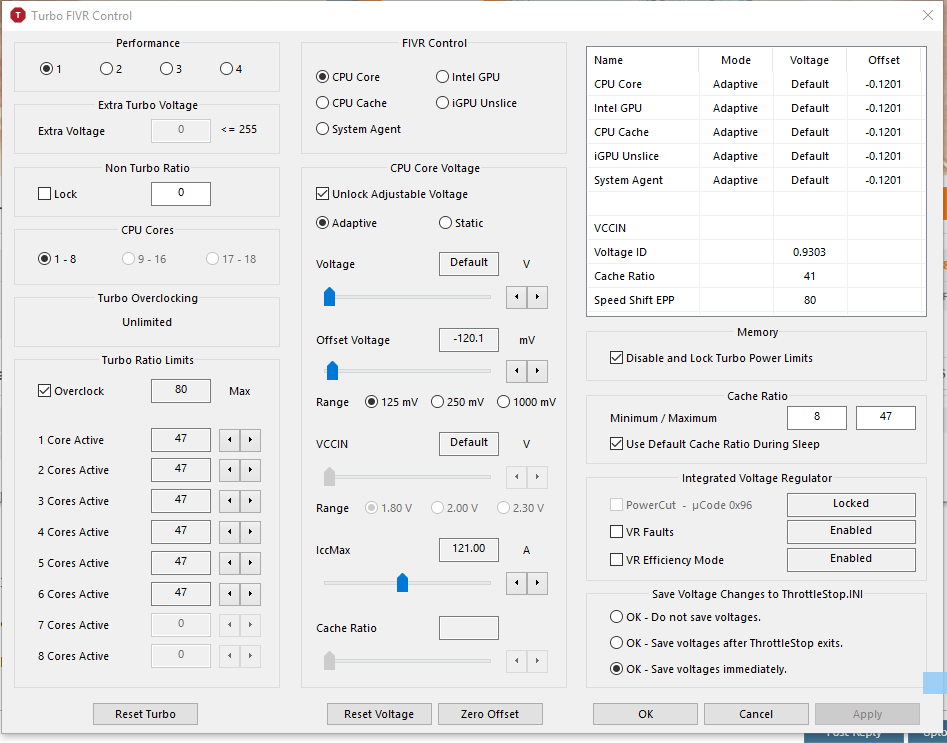The height and width of the screenshot is (743, 947).
Task: Click the Cache Ratio minimum field
Action: point(817,417)
